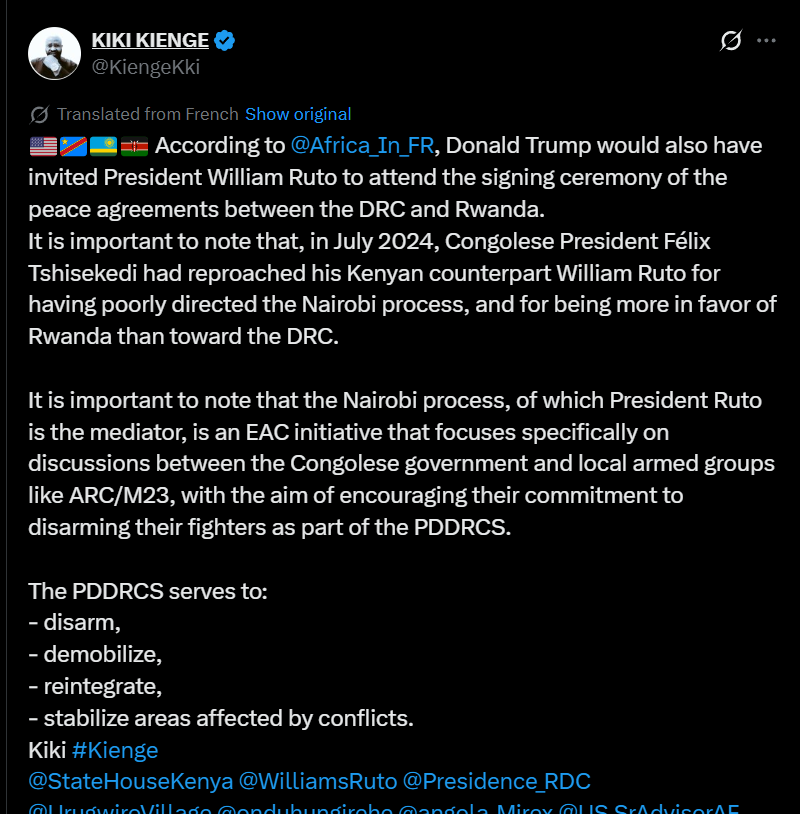Open the KIKI KIENGE profile picture

[x=55, y=54]
